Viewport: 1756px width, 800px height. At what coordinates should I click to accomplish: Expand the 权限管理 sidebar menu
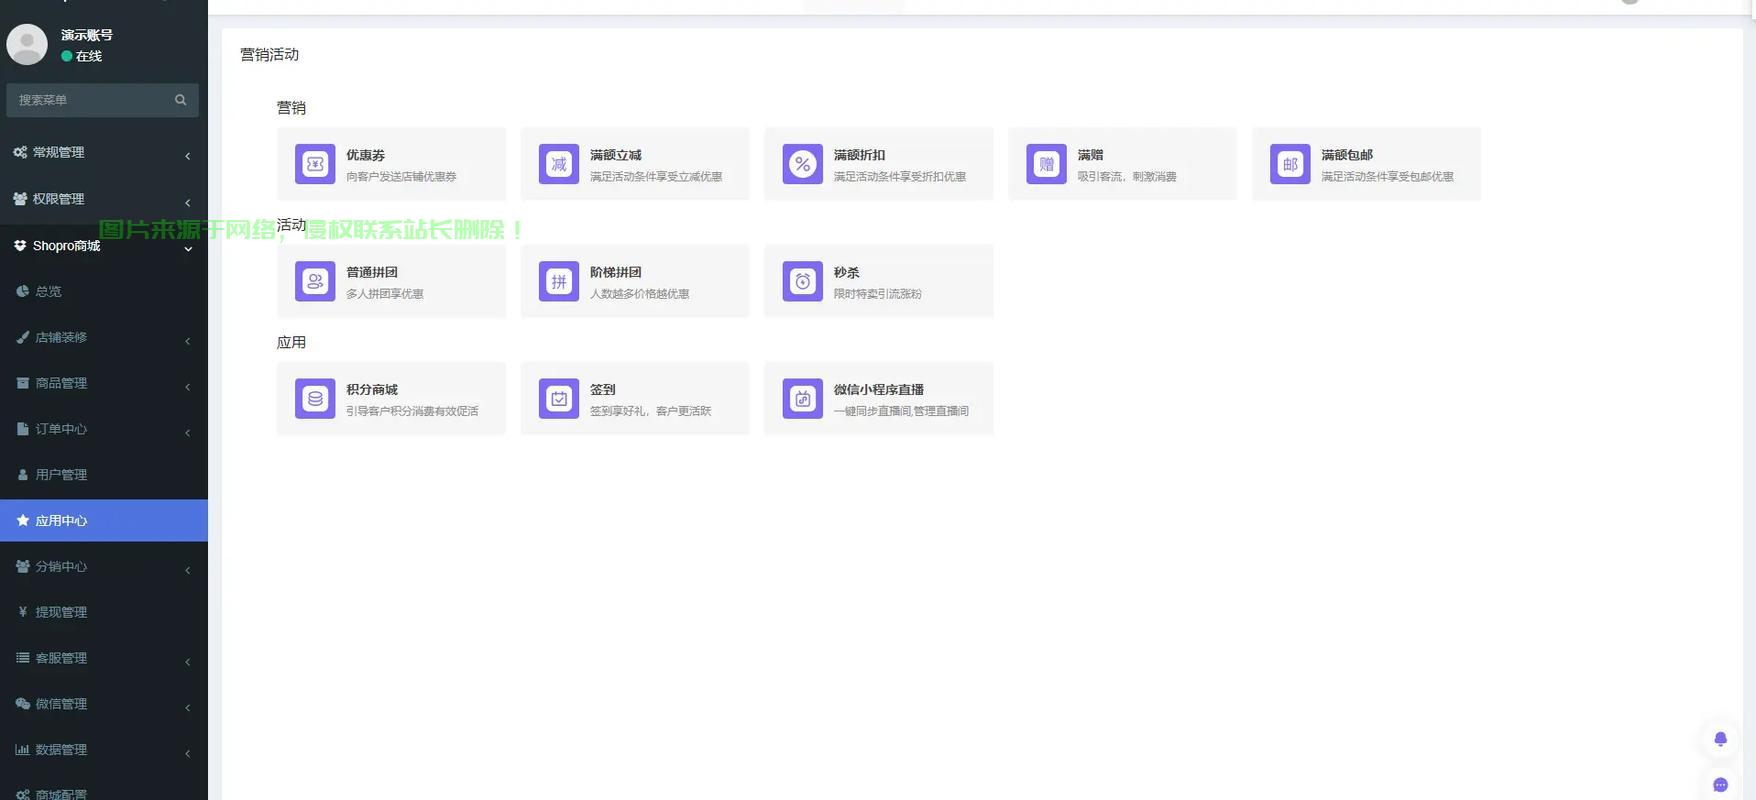click(103, 199)
